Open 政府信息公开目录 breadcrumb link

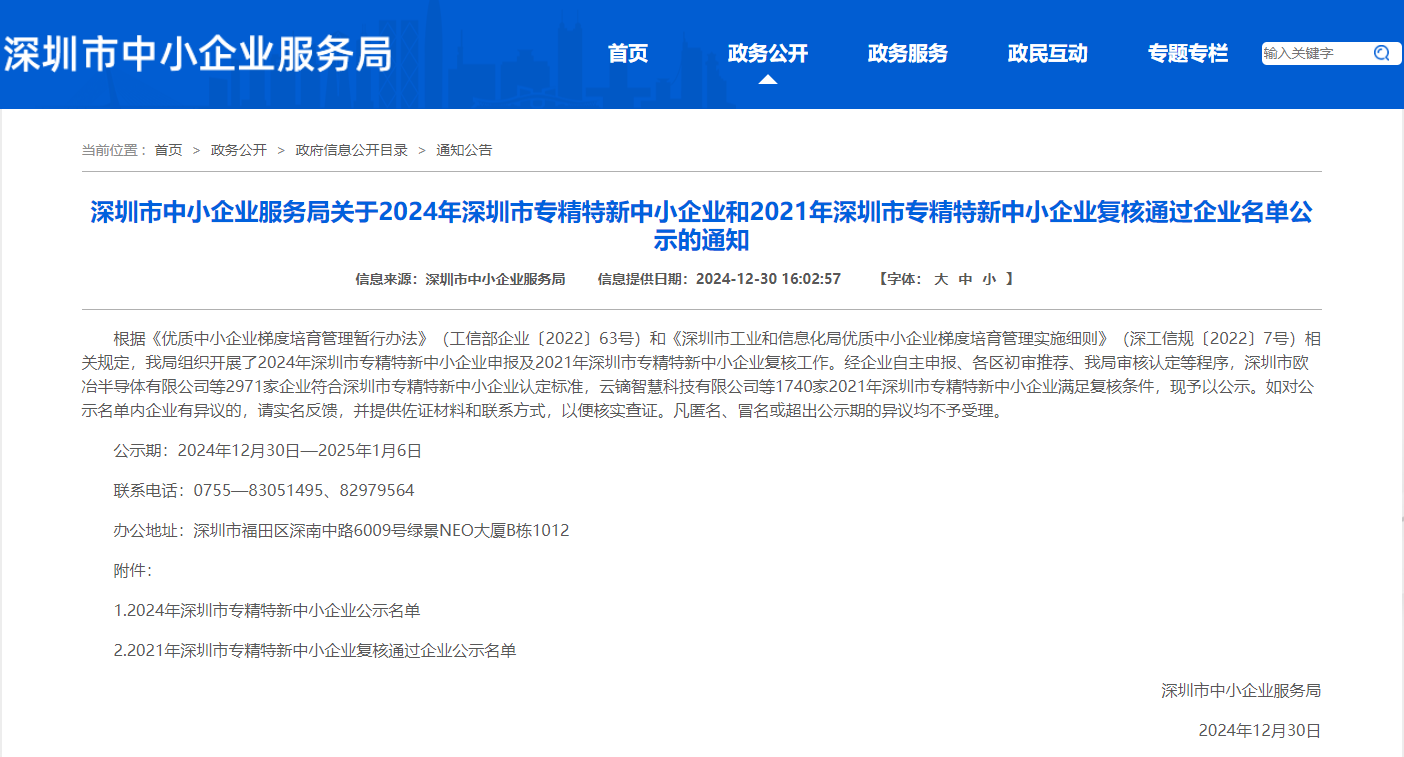[351, 150]
